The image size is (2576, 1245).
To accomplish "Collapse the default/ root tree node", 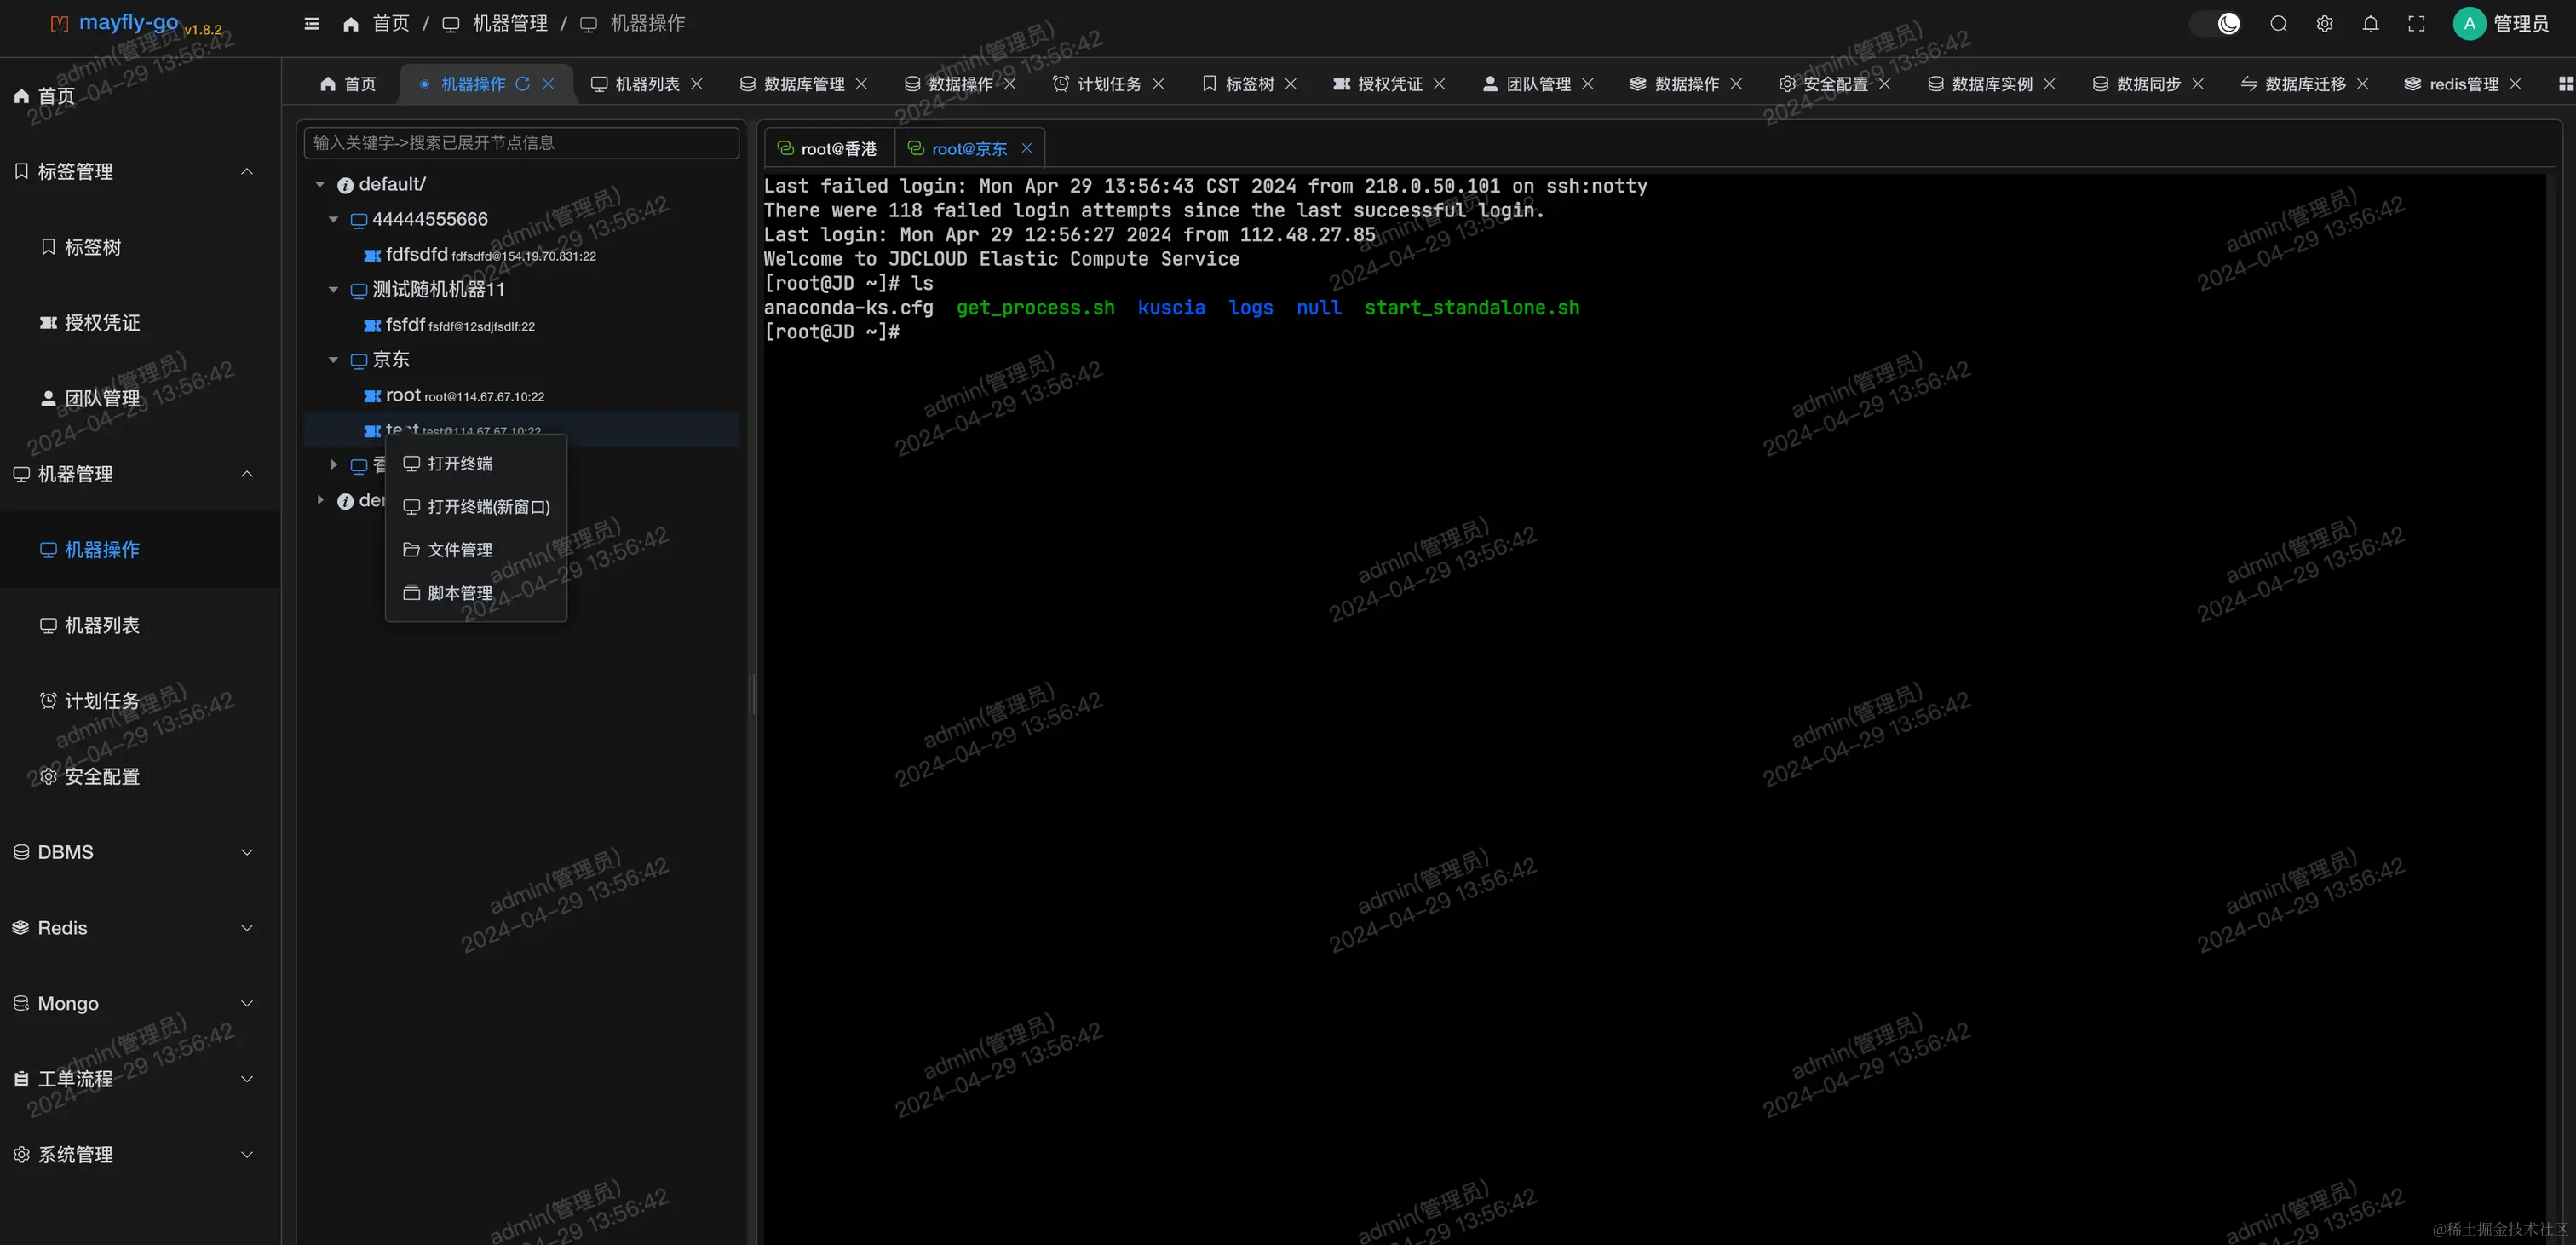I will pyautogui.click(x=320, y=185).
